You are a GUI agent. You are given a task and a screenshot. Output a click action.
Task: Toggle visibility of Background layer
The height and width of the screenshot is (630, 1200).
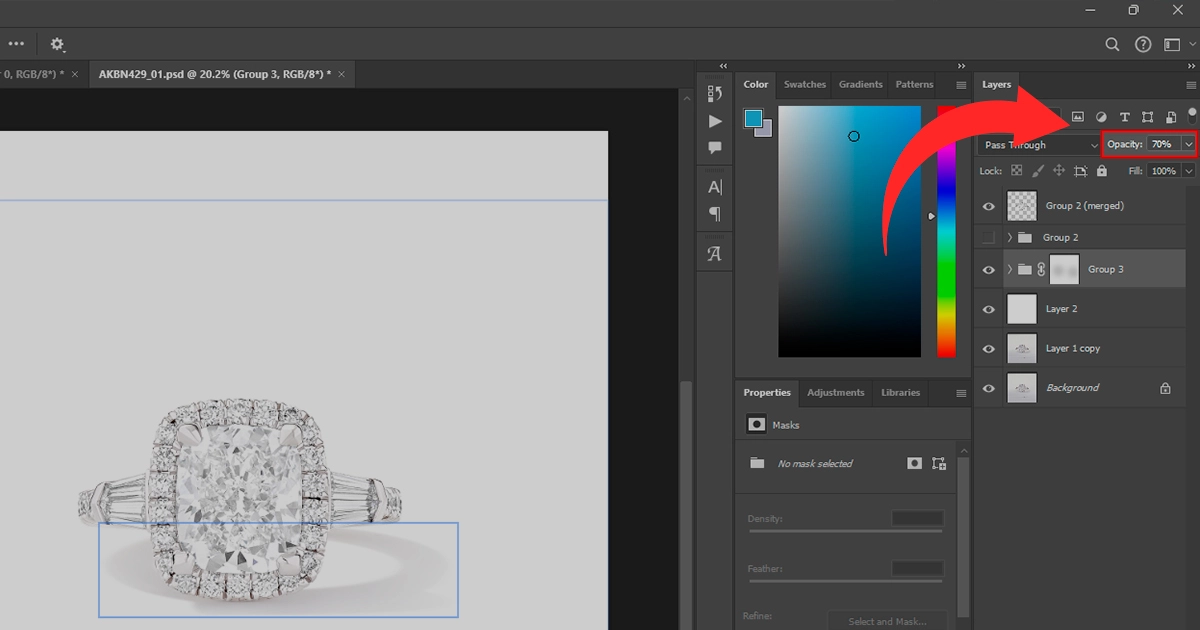pos(989,388)
